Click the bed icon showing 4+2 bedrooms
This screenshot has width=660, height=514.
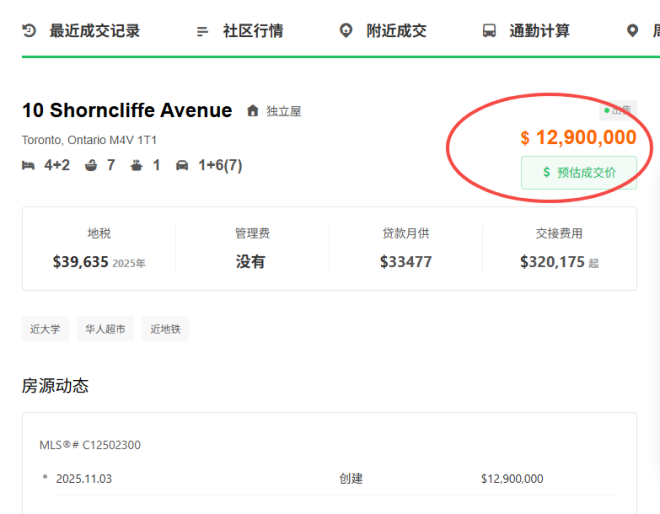point(28,165)
